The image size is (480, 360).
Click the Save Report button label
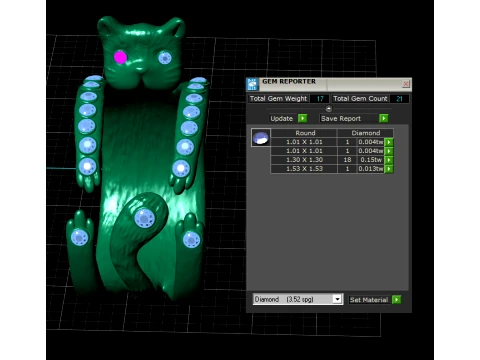341,119
